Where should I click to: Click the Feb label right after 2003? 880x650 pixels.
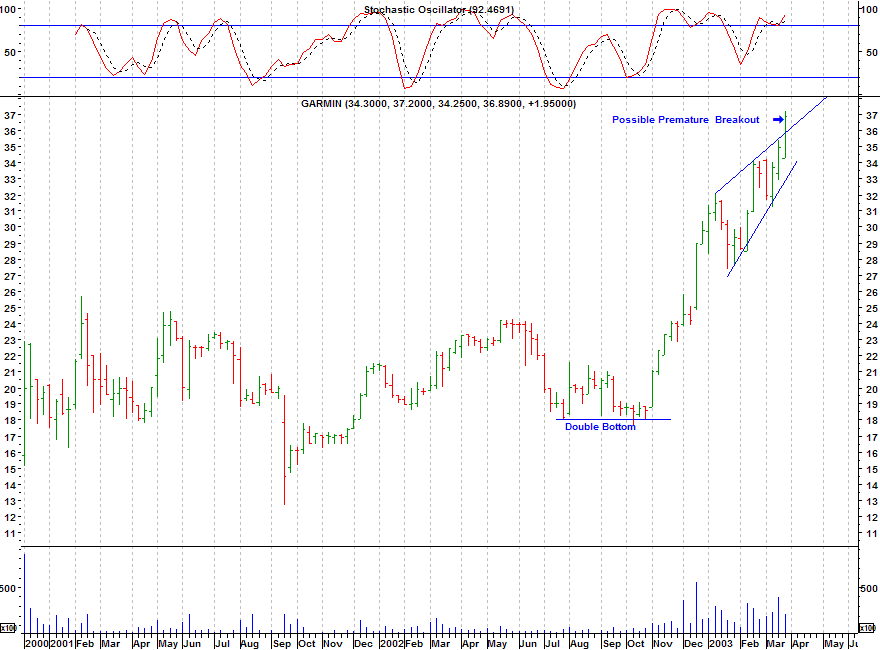750,644
